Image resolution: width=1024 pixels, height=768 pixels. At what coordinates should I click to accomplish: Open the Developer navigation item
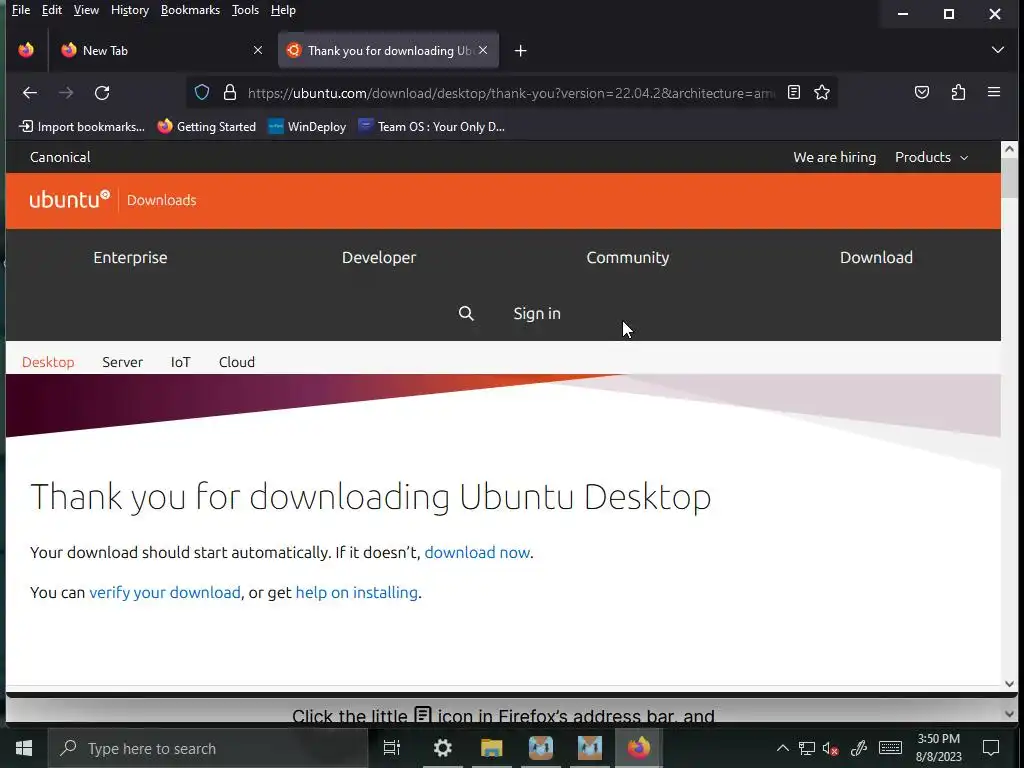(379, 257)
